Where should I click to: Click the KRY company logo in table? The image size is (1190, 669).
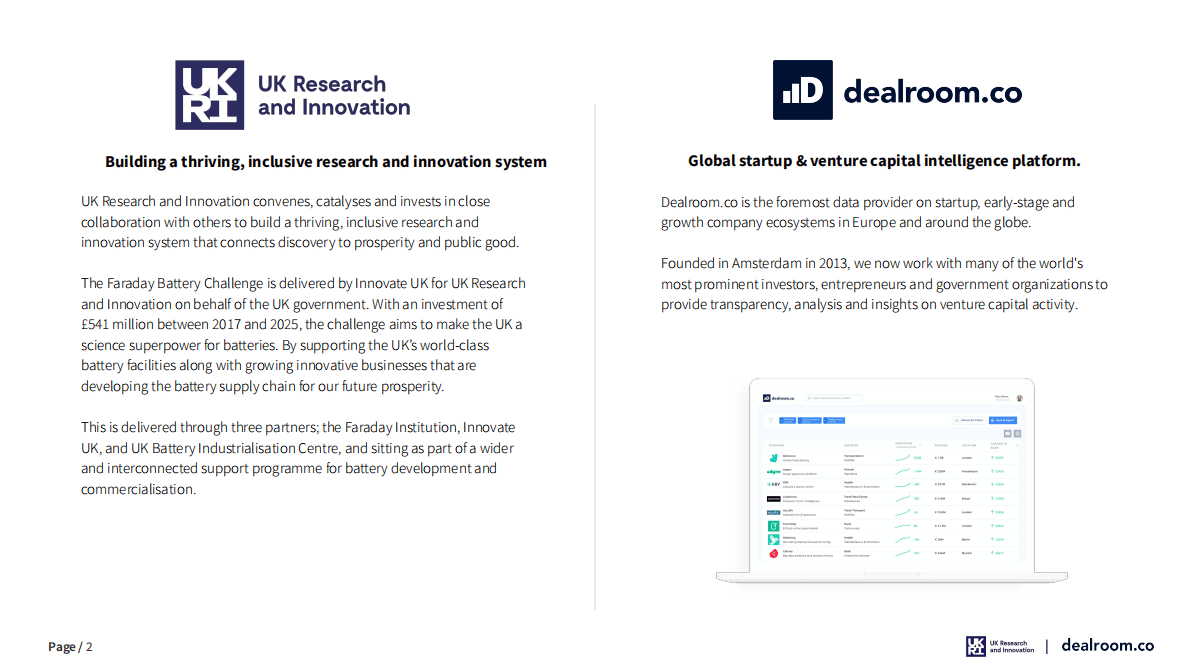[773, 484]
